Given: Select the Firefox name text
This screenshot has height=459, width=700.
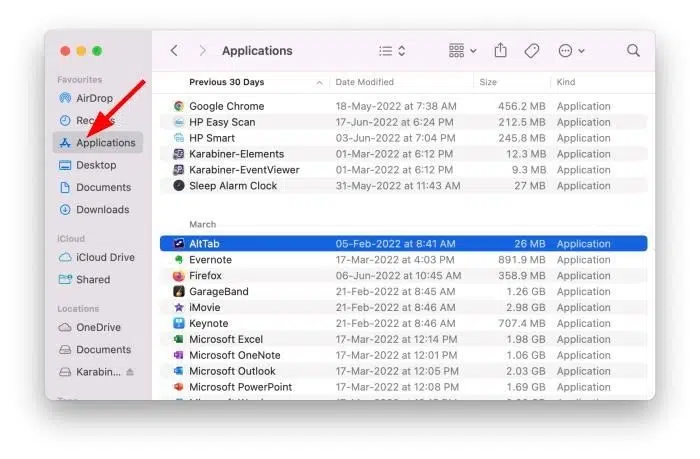Looking at the screenshot, I should click(205, 275).
